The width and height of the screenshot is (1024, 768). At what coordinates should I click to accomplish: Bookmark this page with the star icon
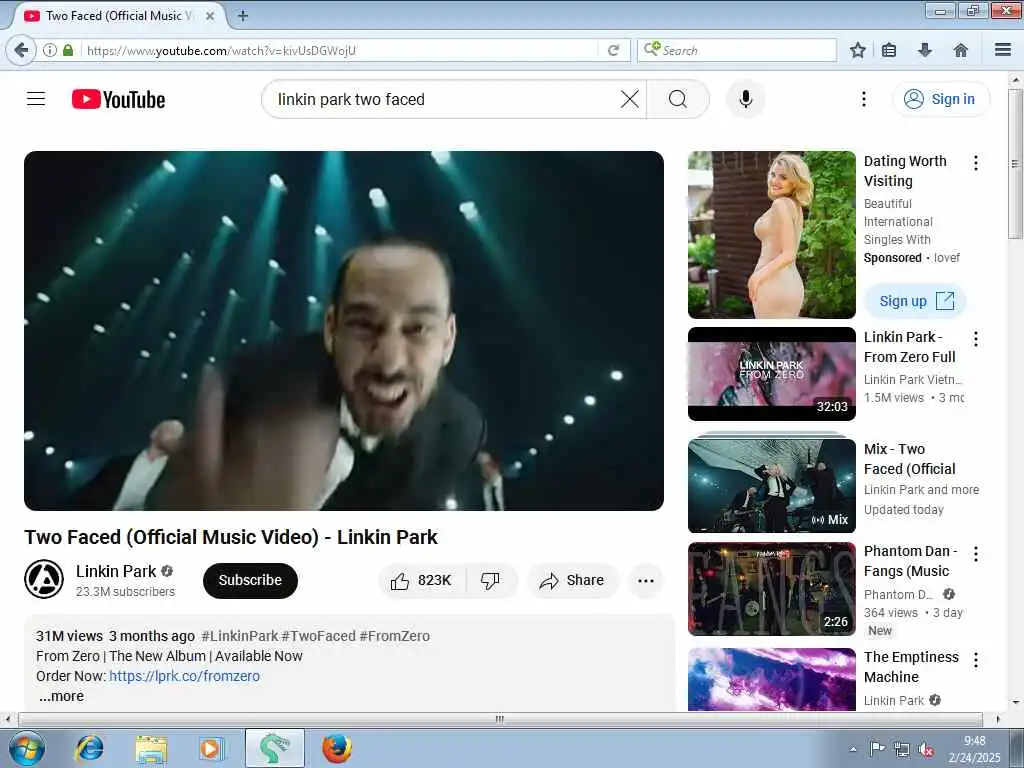pos(857,50)
